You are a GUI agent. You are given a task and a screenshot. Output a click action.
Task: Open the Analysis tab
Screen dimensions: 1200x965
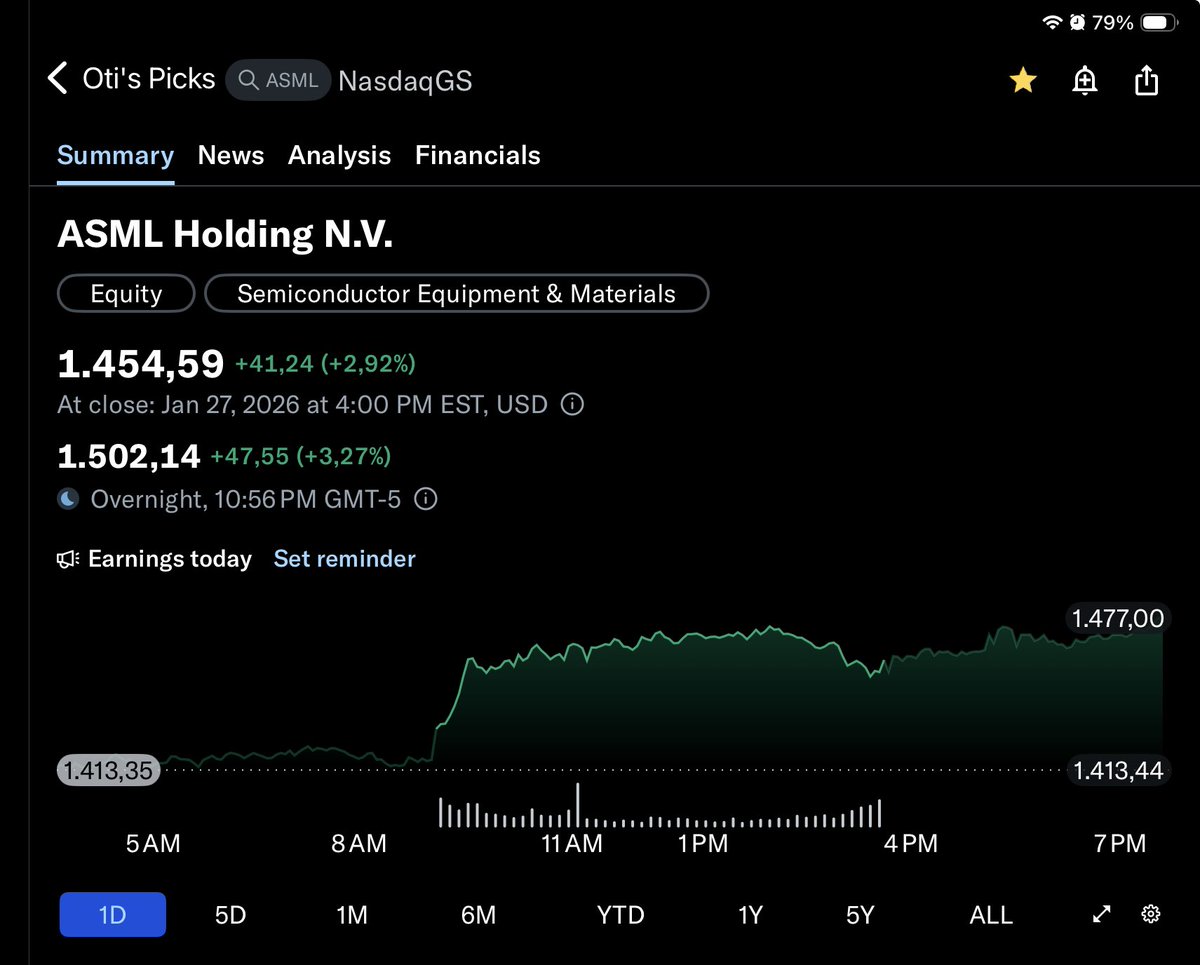click(340, 156)
